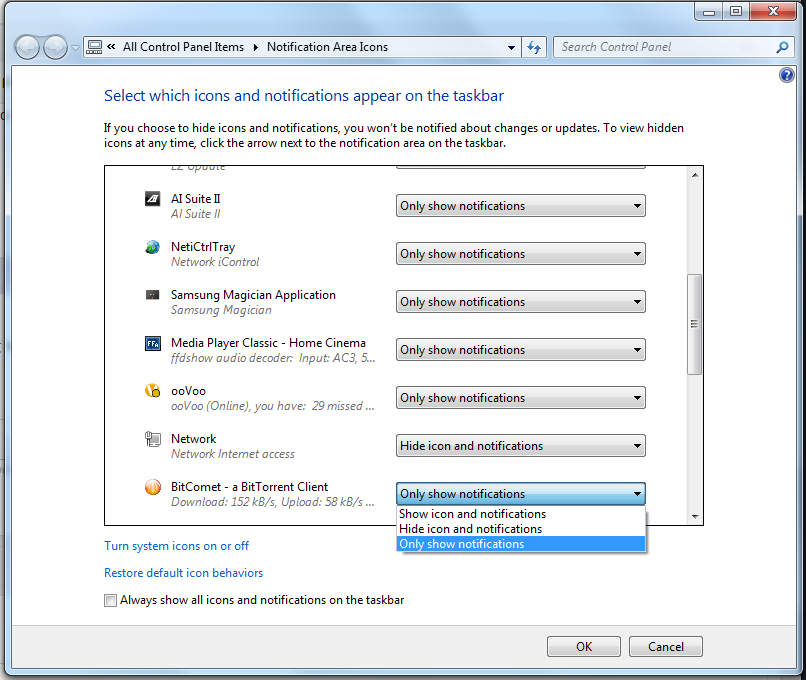The image size is (806, 680).
Task: Click ooVoo missed calls description text
Action: pyautogui.click(x=272, y=406)
